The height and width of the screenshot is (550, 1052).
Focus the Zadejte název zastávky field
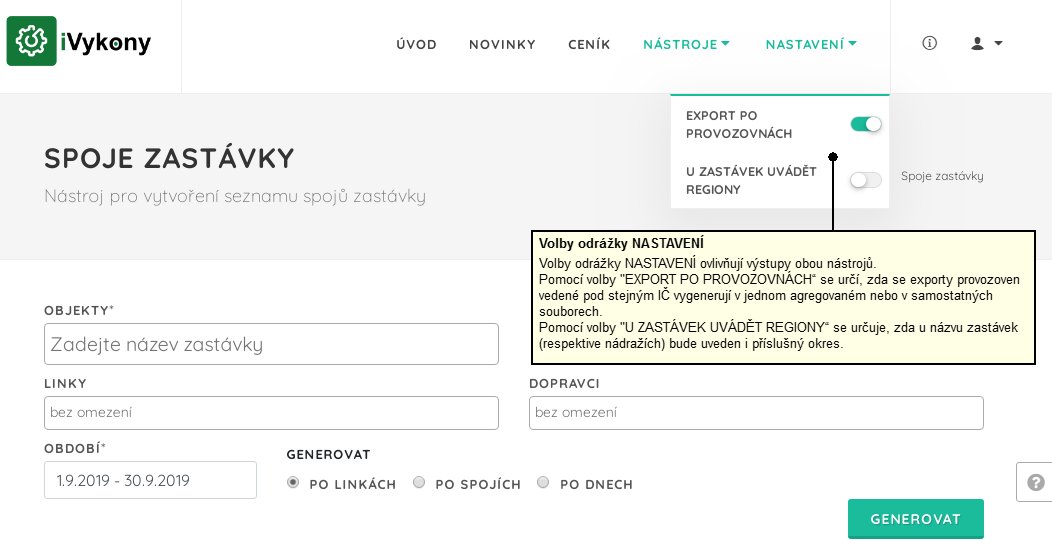[x=271, y=344]
